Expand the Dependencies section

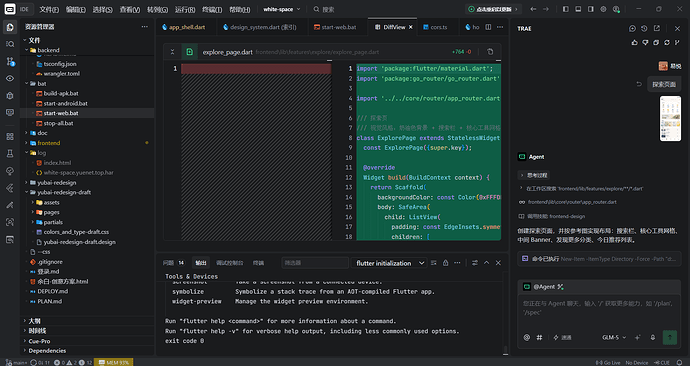(x=47, y=351)
